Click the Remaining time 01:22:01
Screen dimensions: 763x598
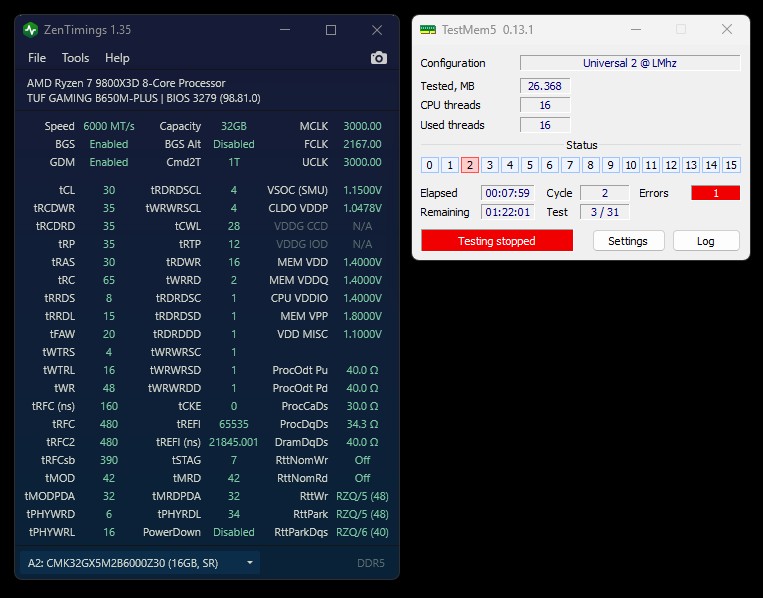pos(508,212)
